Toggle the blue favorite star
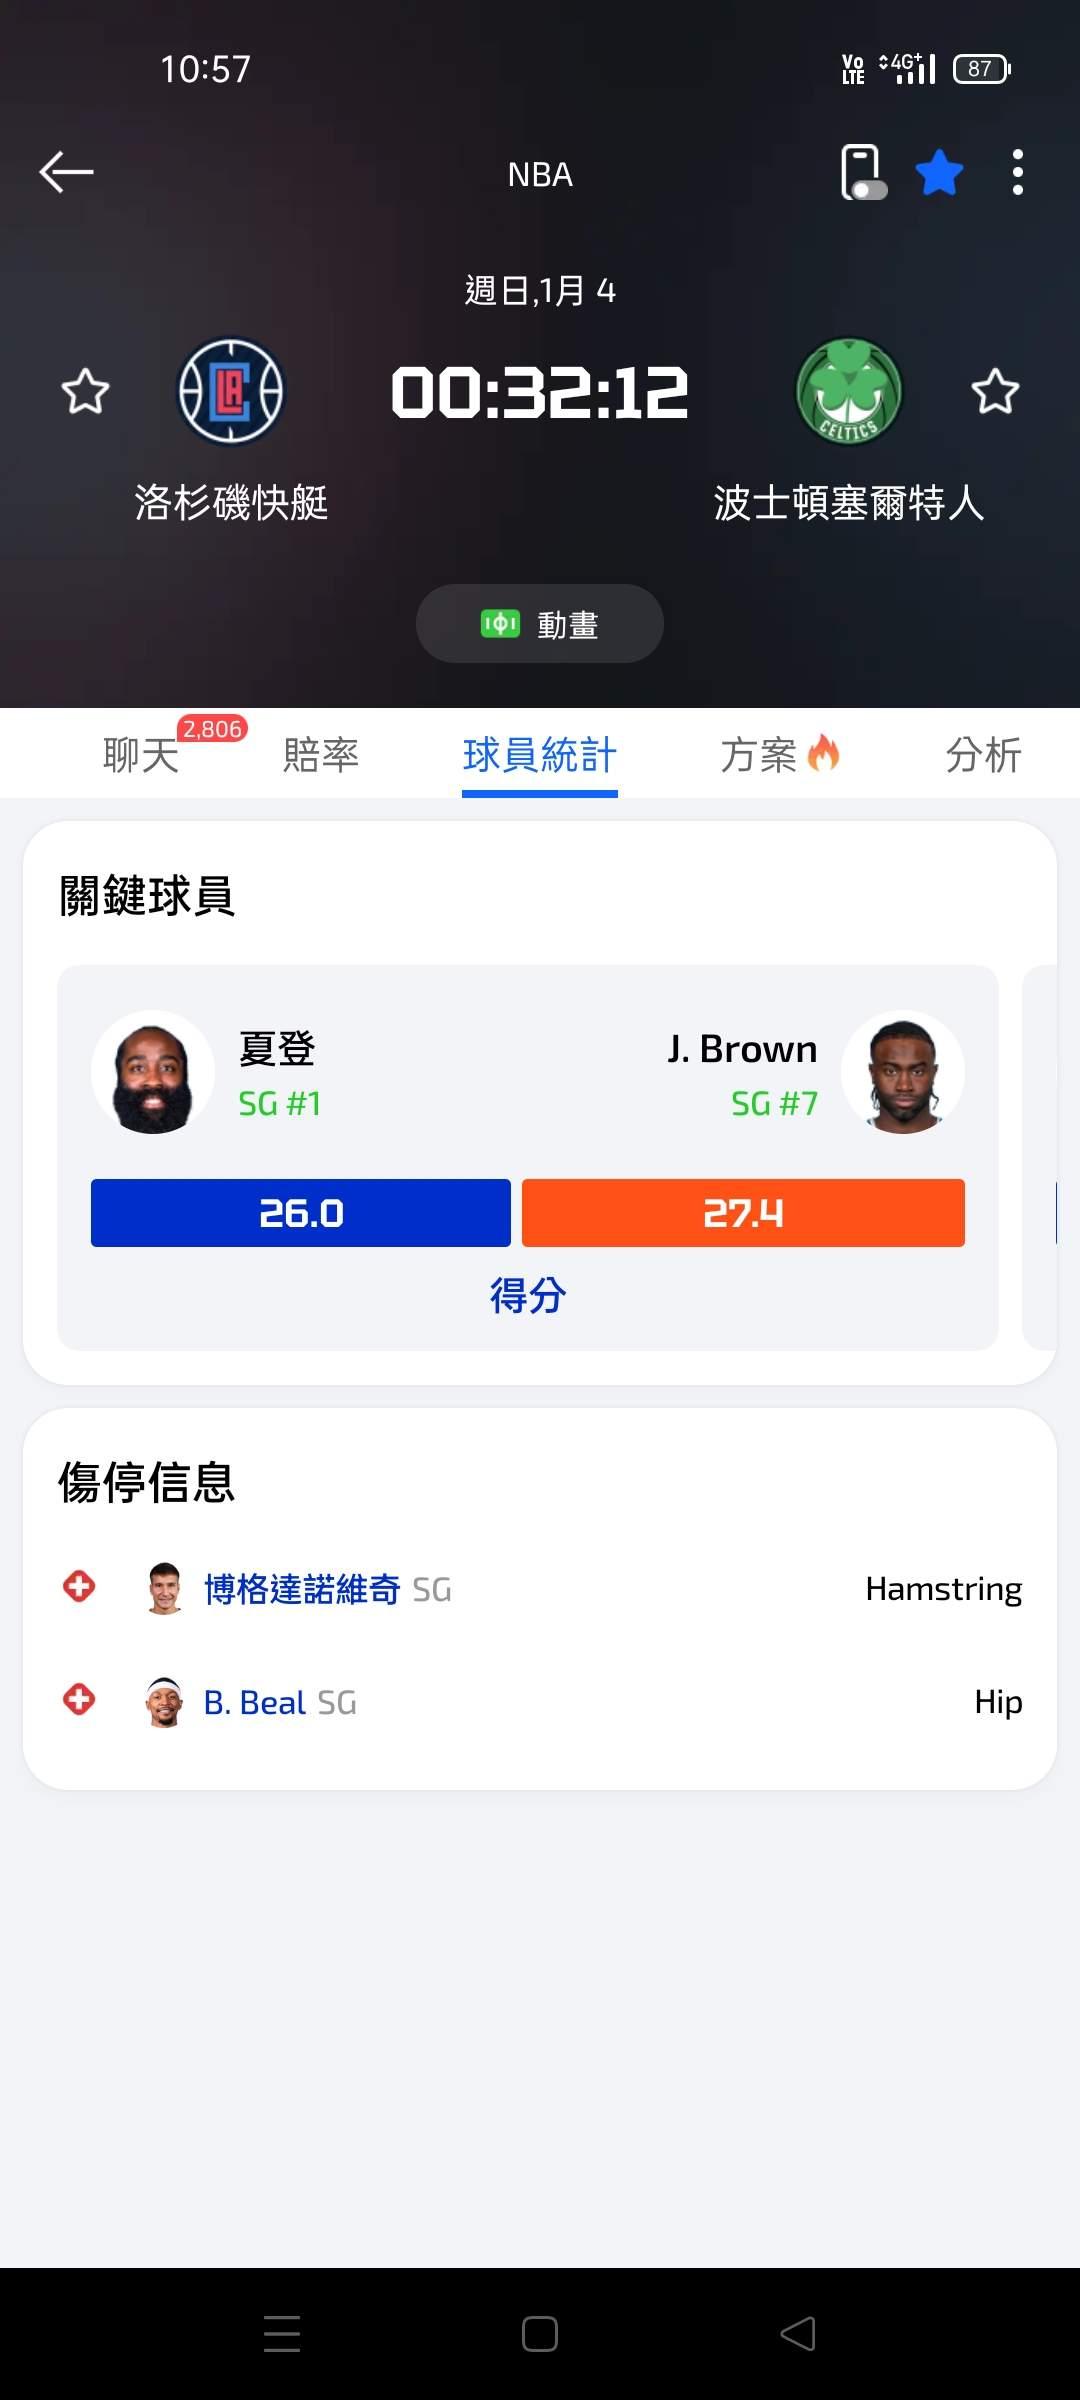The image size is (1080, 2400). (x=939, y=173)
